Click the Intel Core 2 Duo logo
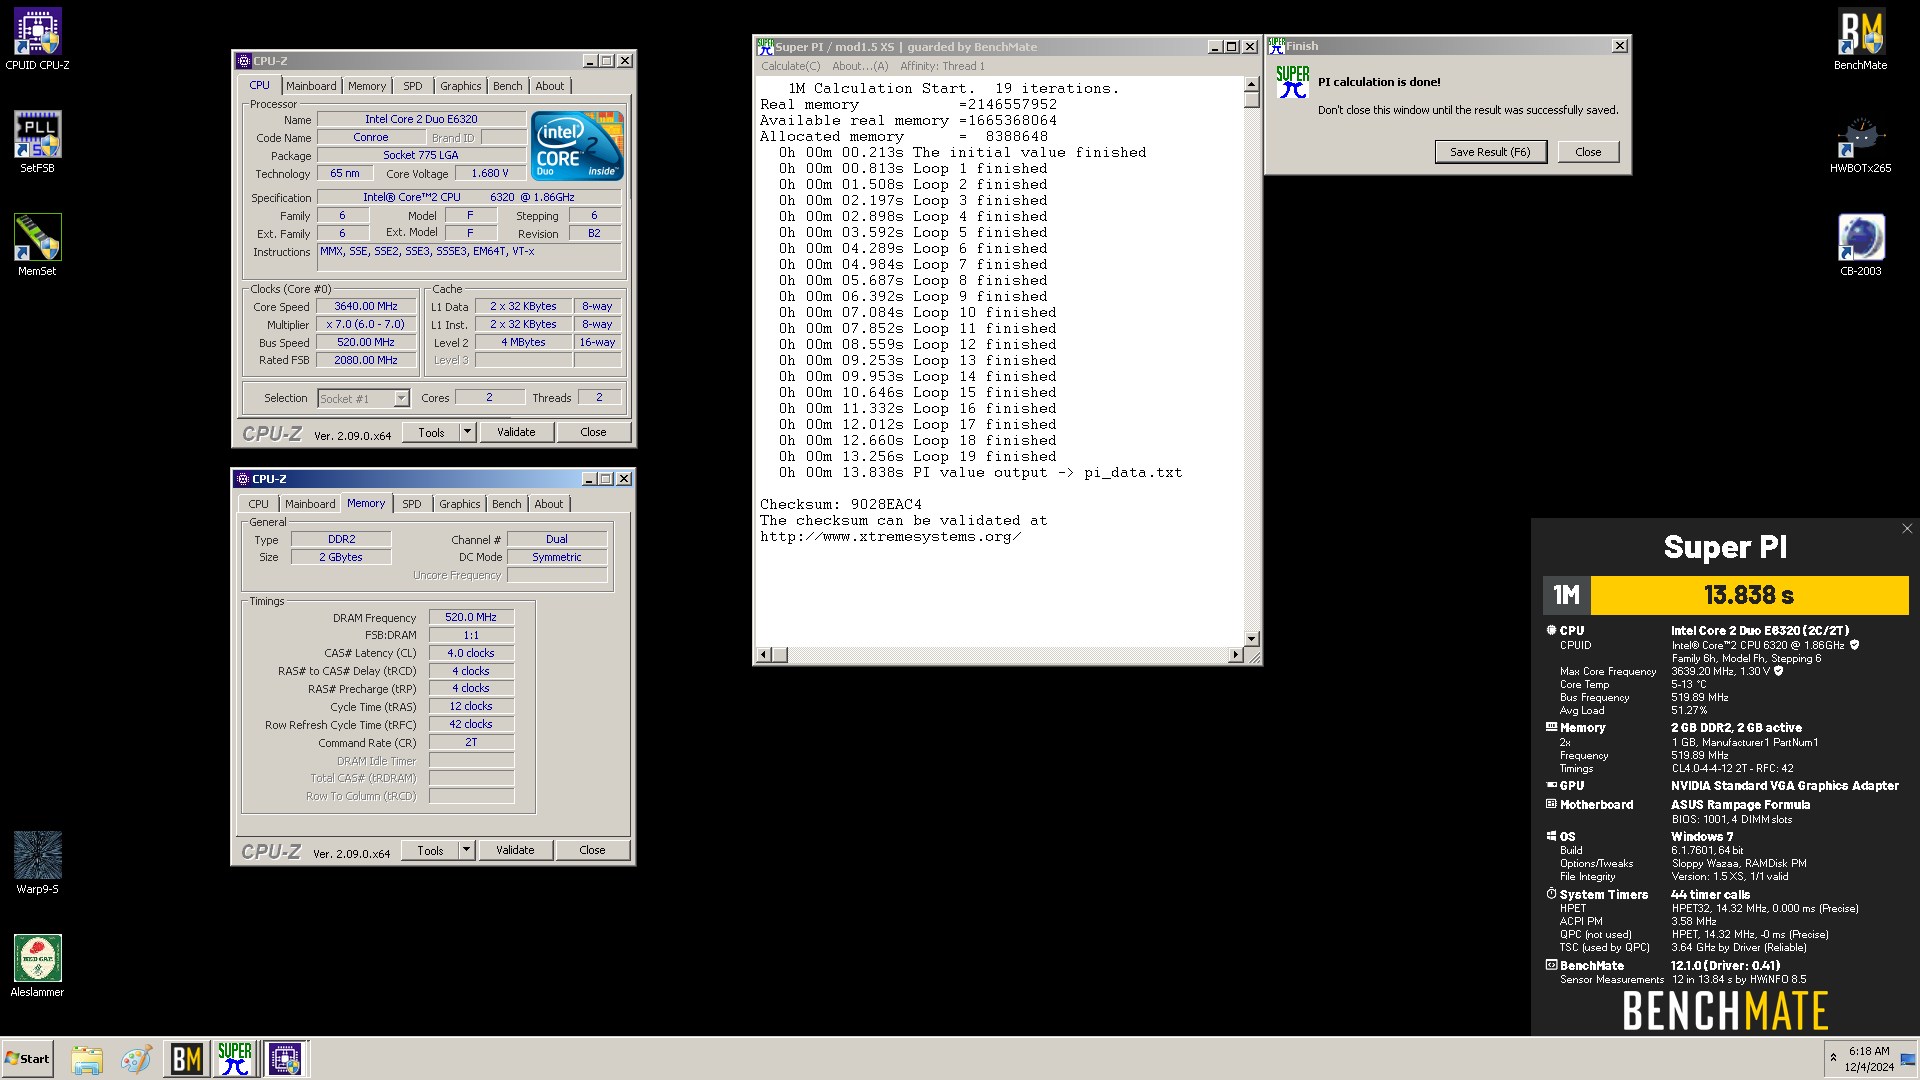 coord(578,145)
